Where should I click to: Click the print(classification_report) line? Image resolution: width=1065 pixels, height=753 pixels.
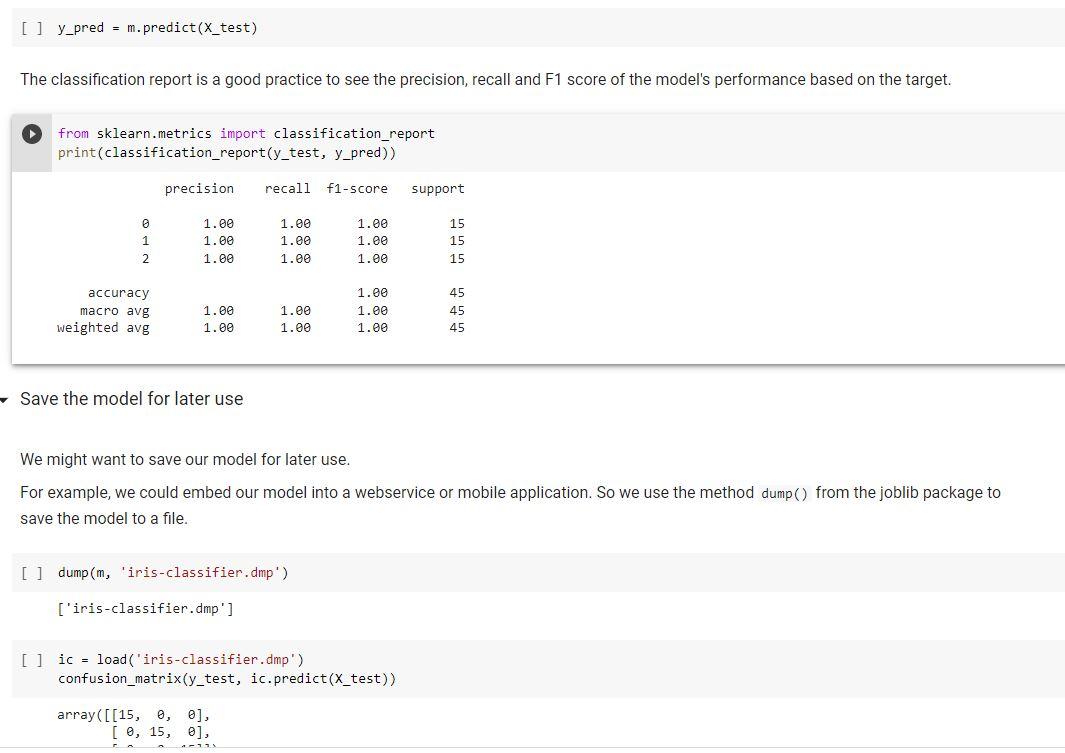(x=240, y=150)
